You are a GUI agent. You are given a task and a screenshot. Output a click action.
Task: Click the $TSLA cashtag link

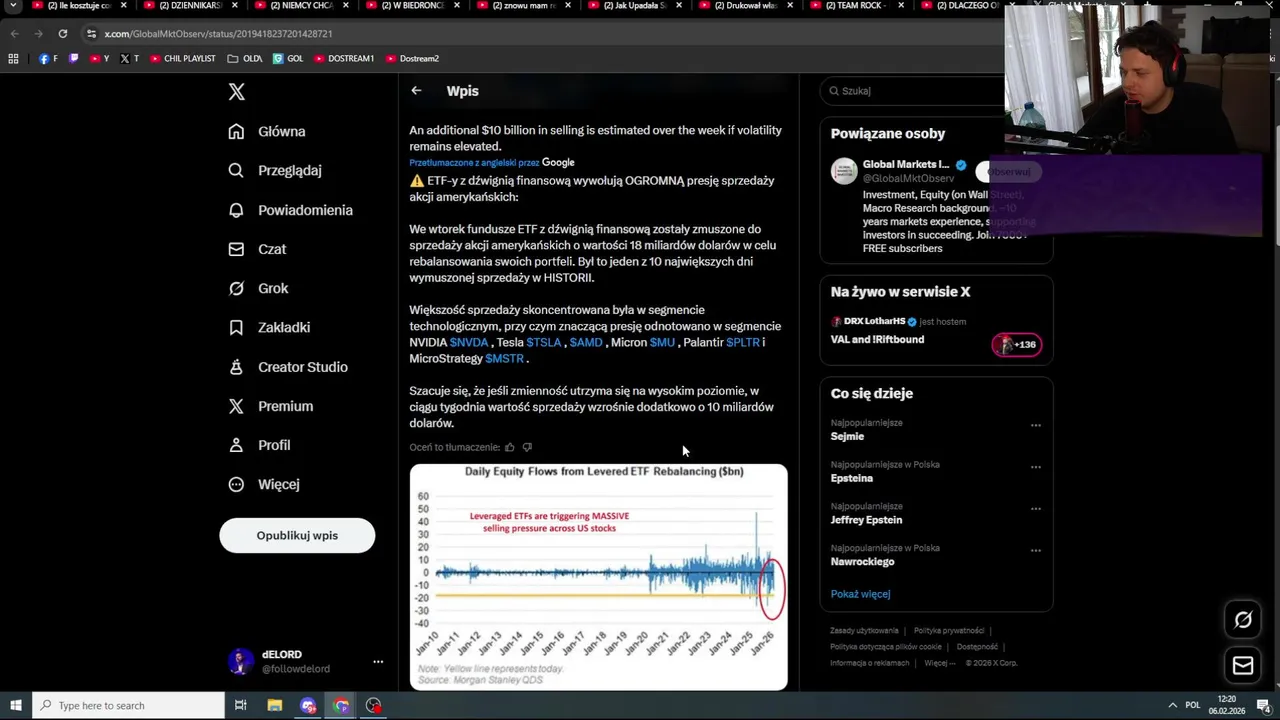544,343
